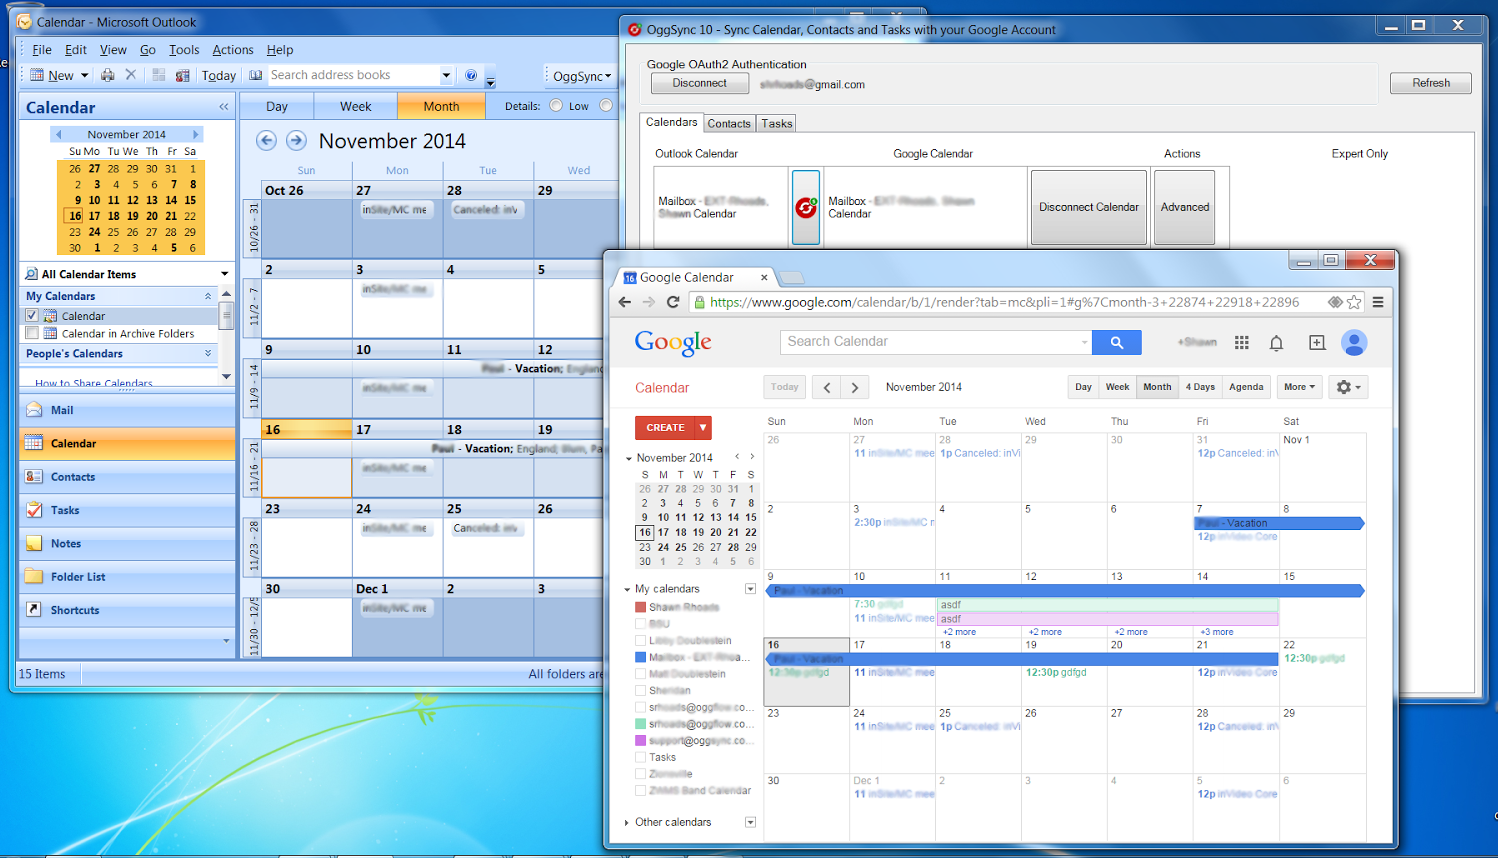This screenshot has width=1498, height=858.
Task: Open Google Calendar settings gear
Action: (1348, 387)
